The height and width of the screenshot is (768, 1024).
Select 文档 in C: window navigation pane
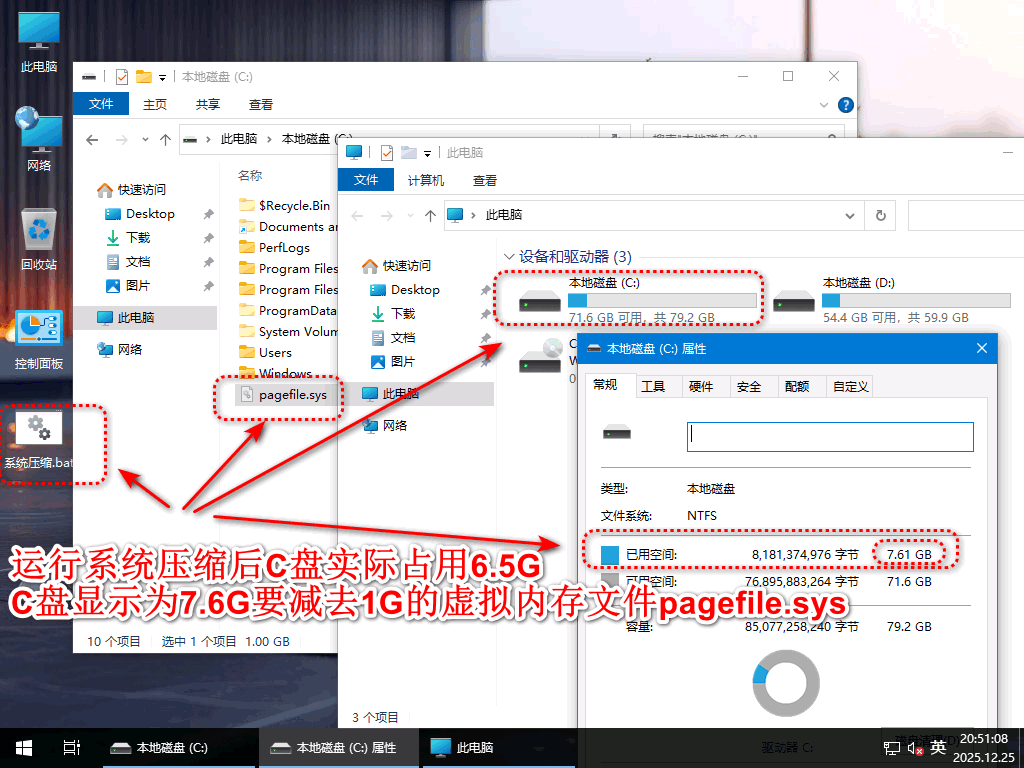click(x=128, y=262)
